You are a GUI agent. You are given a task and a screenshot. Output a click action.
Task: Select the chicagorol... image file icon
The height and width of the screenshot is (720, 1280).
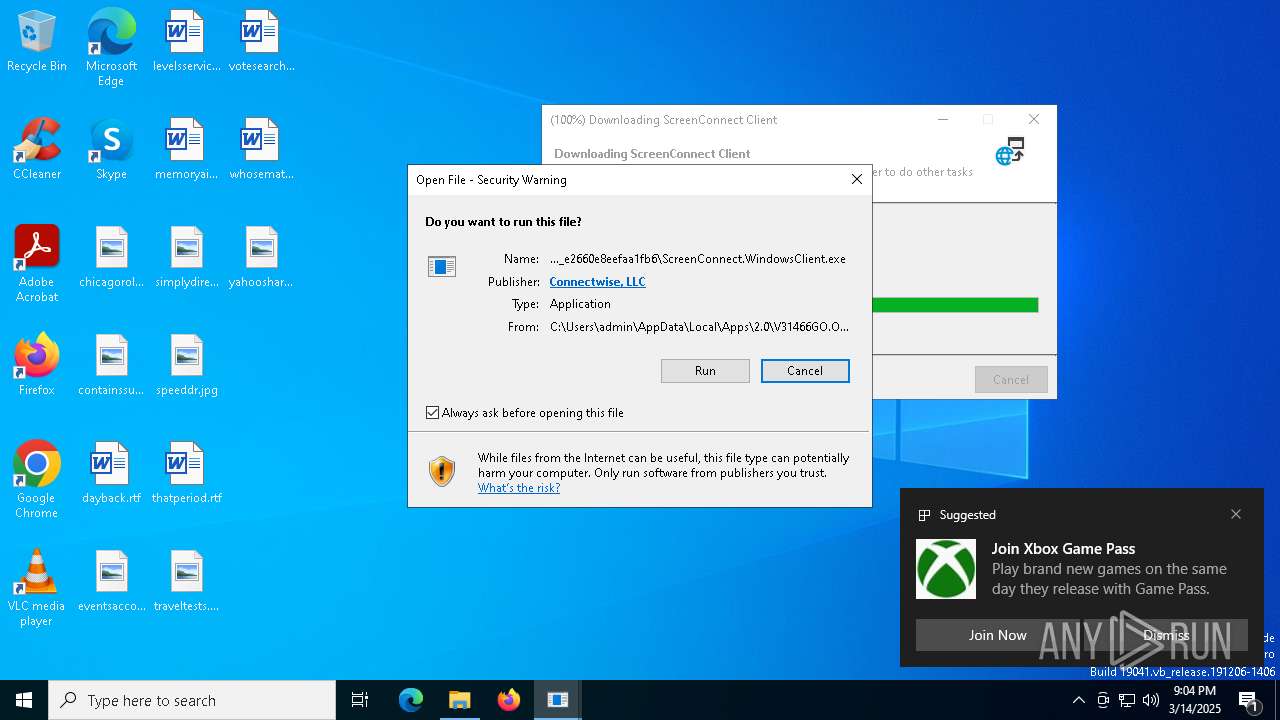111,258
